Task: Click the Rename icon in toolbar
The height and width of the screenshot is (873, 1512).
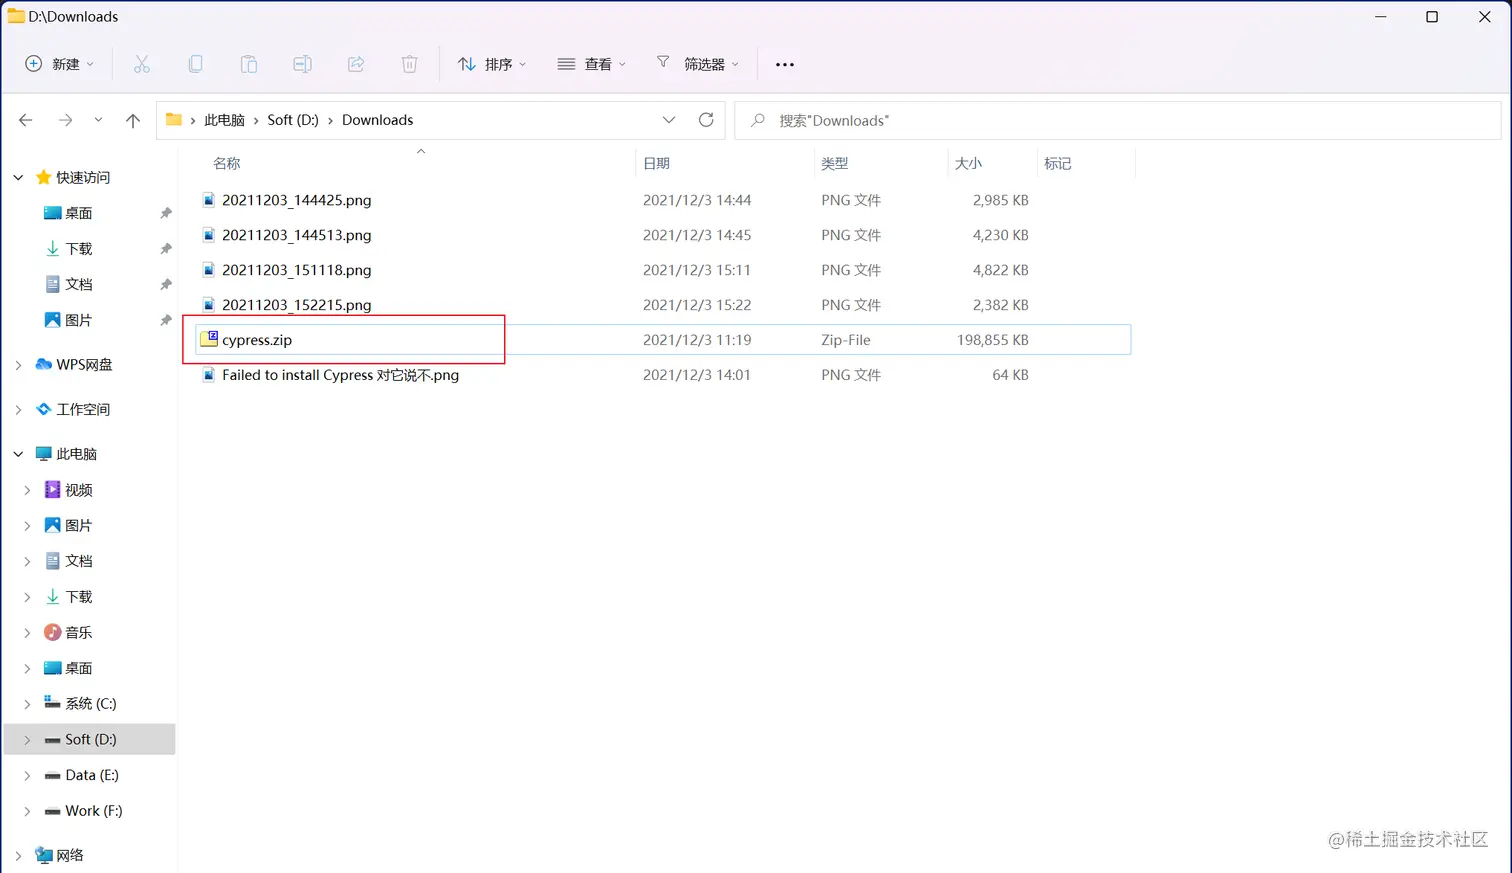Action: pyautogui.click(x=302, y=64)
